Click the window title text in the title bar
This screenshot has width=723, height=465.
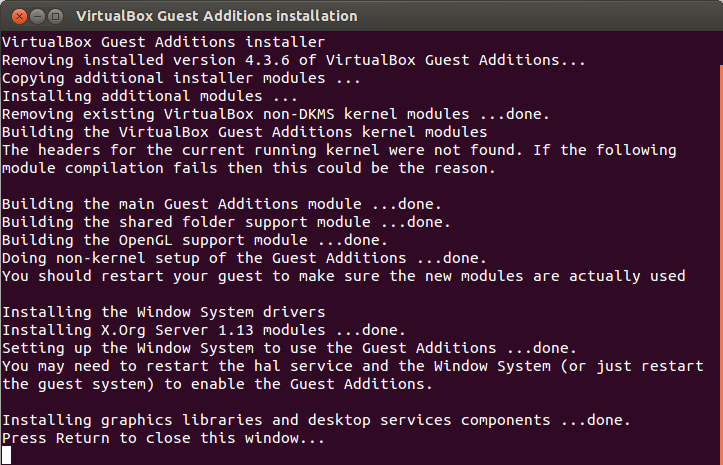pyautogui.click(x=217, y=16)
